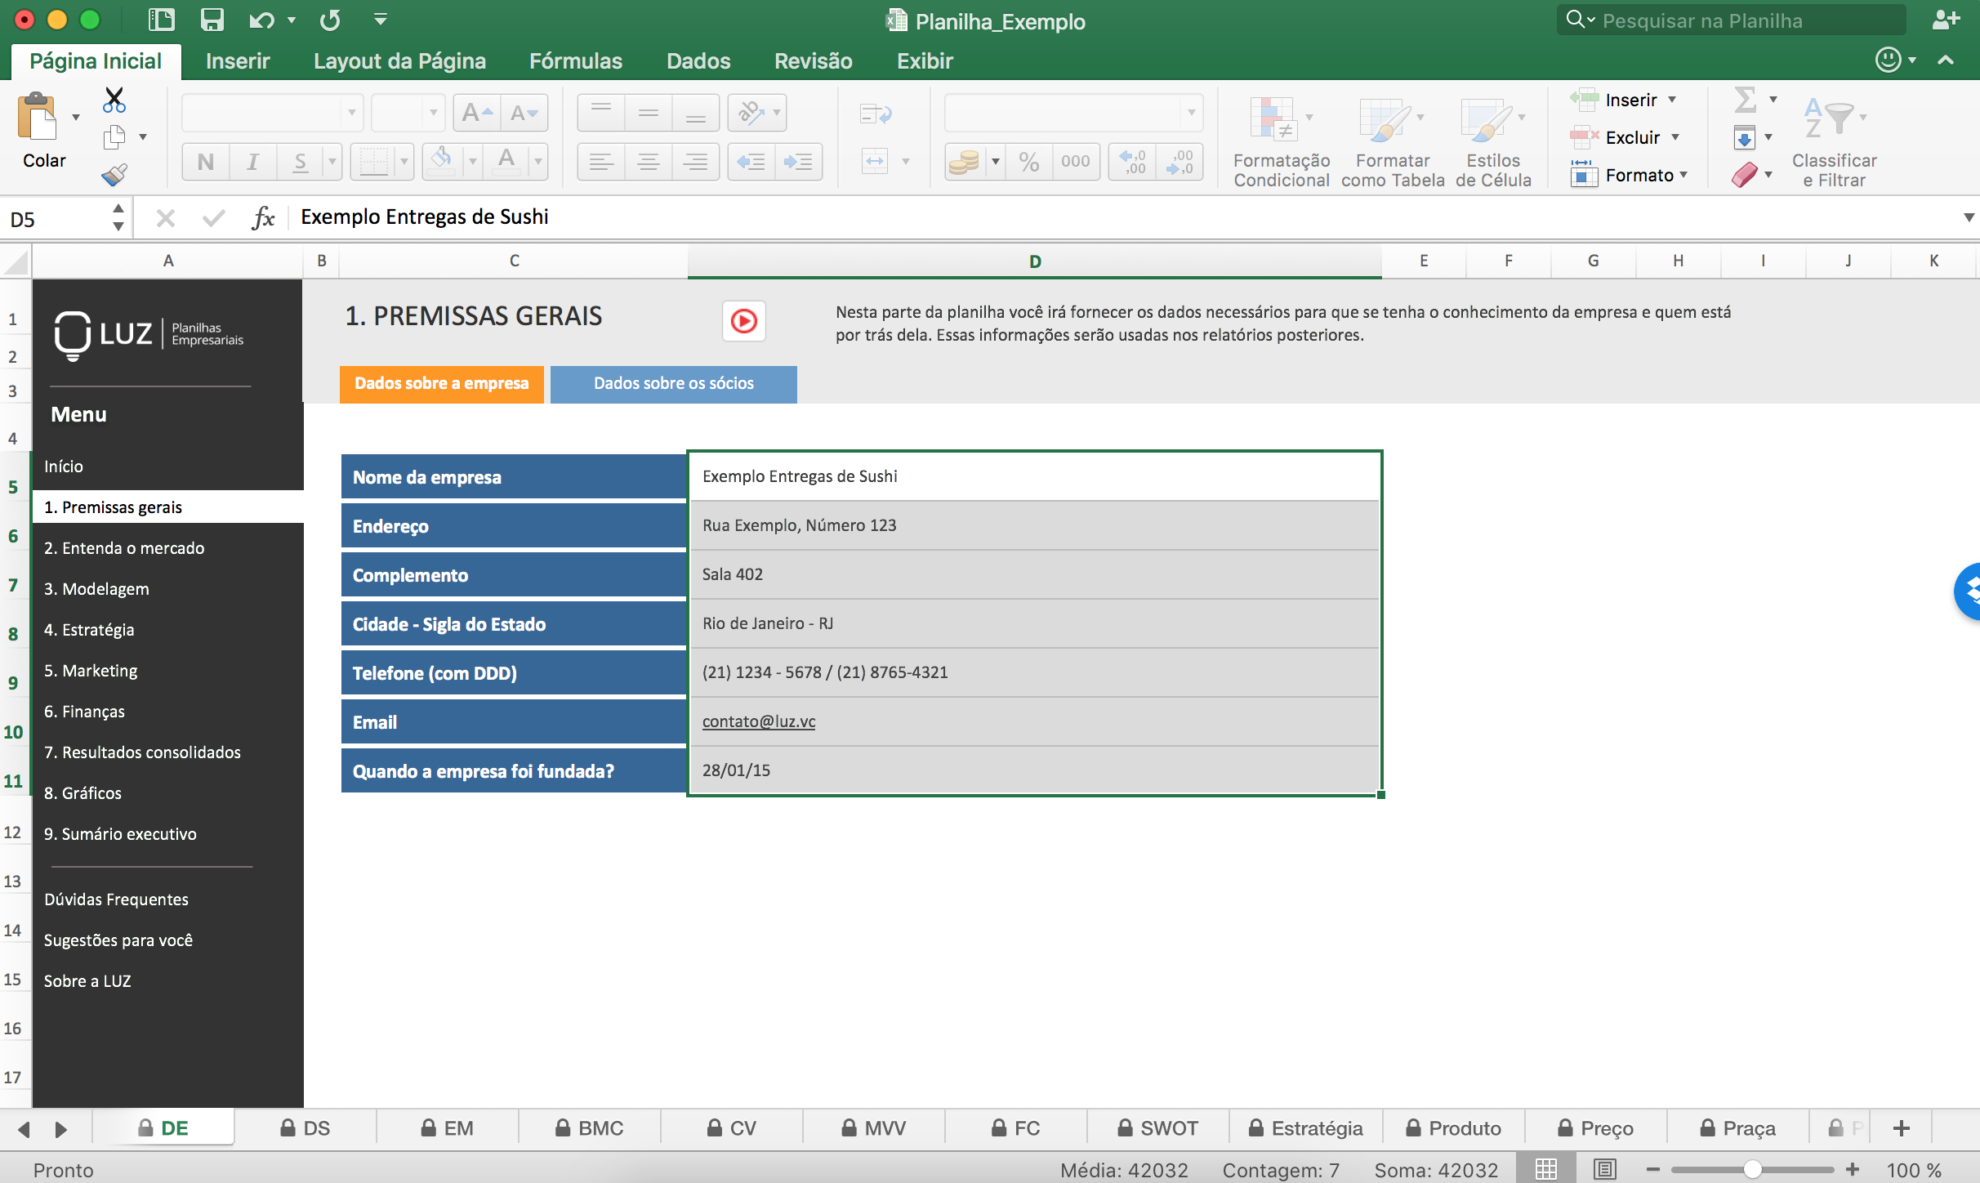Click the format painter brush icon

[114, 175]
